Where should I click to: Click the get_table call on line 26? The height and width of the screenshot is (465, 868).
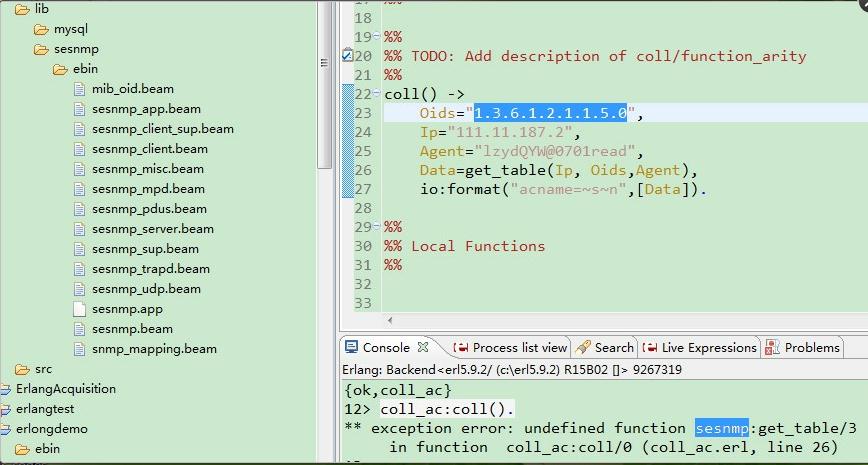click(581, 170)
